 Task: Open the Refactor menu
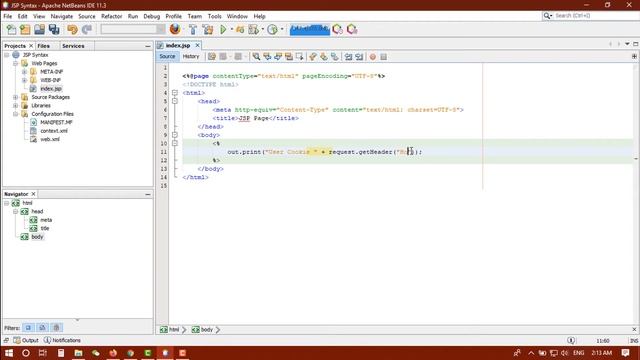[x=111, y=16]
